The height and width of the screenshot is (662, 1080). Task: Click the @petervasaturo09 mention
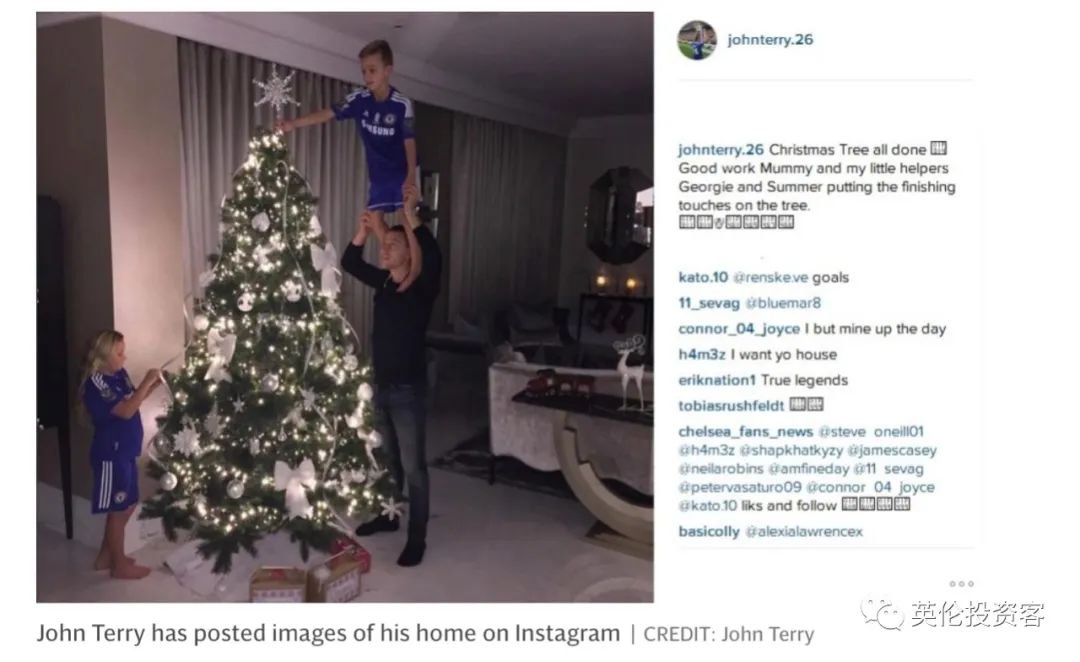pos(740,487)
